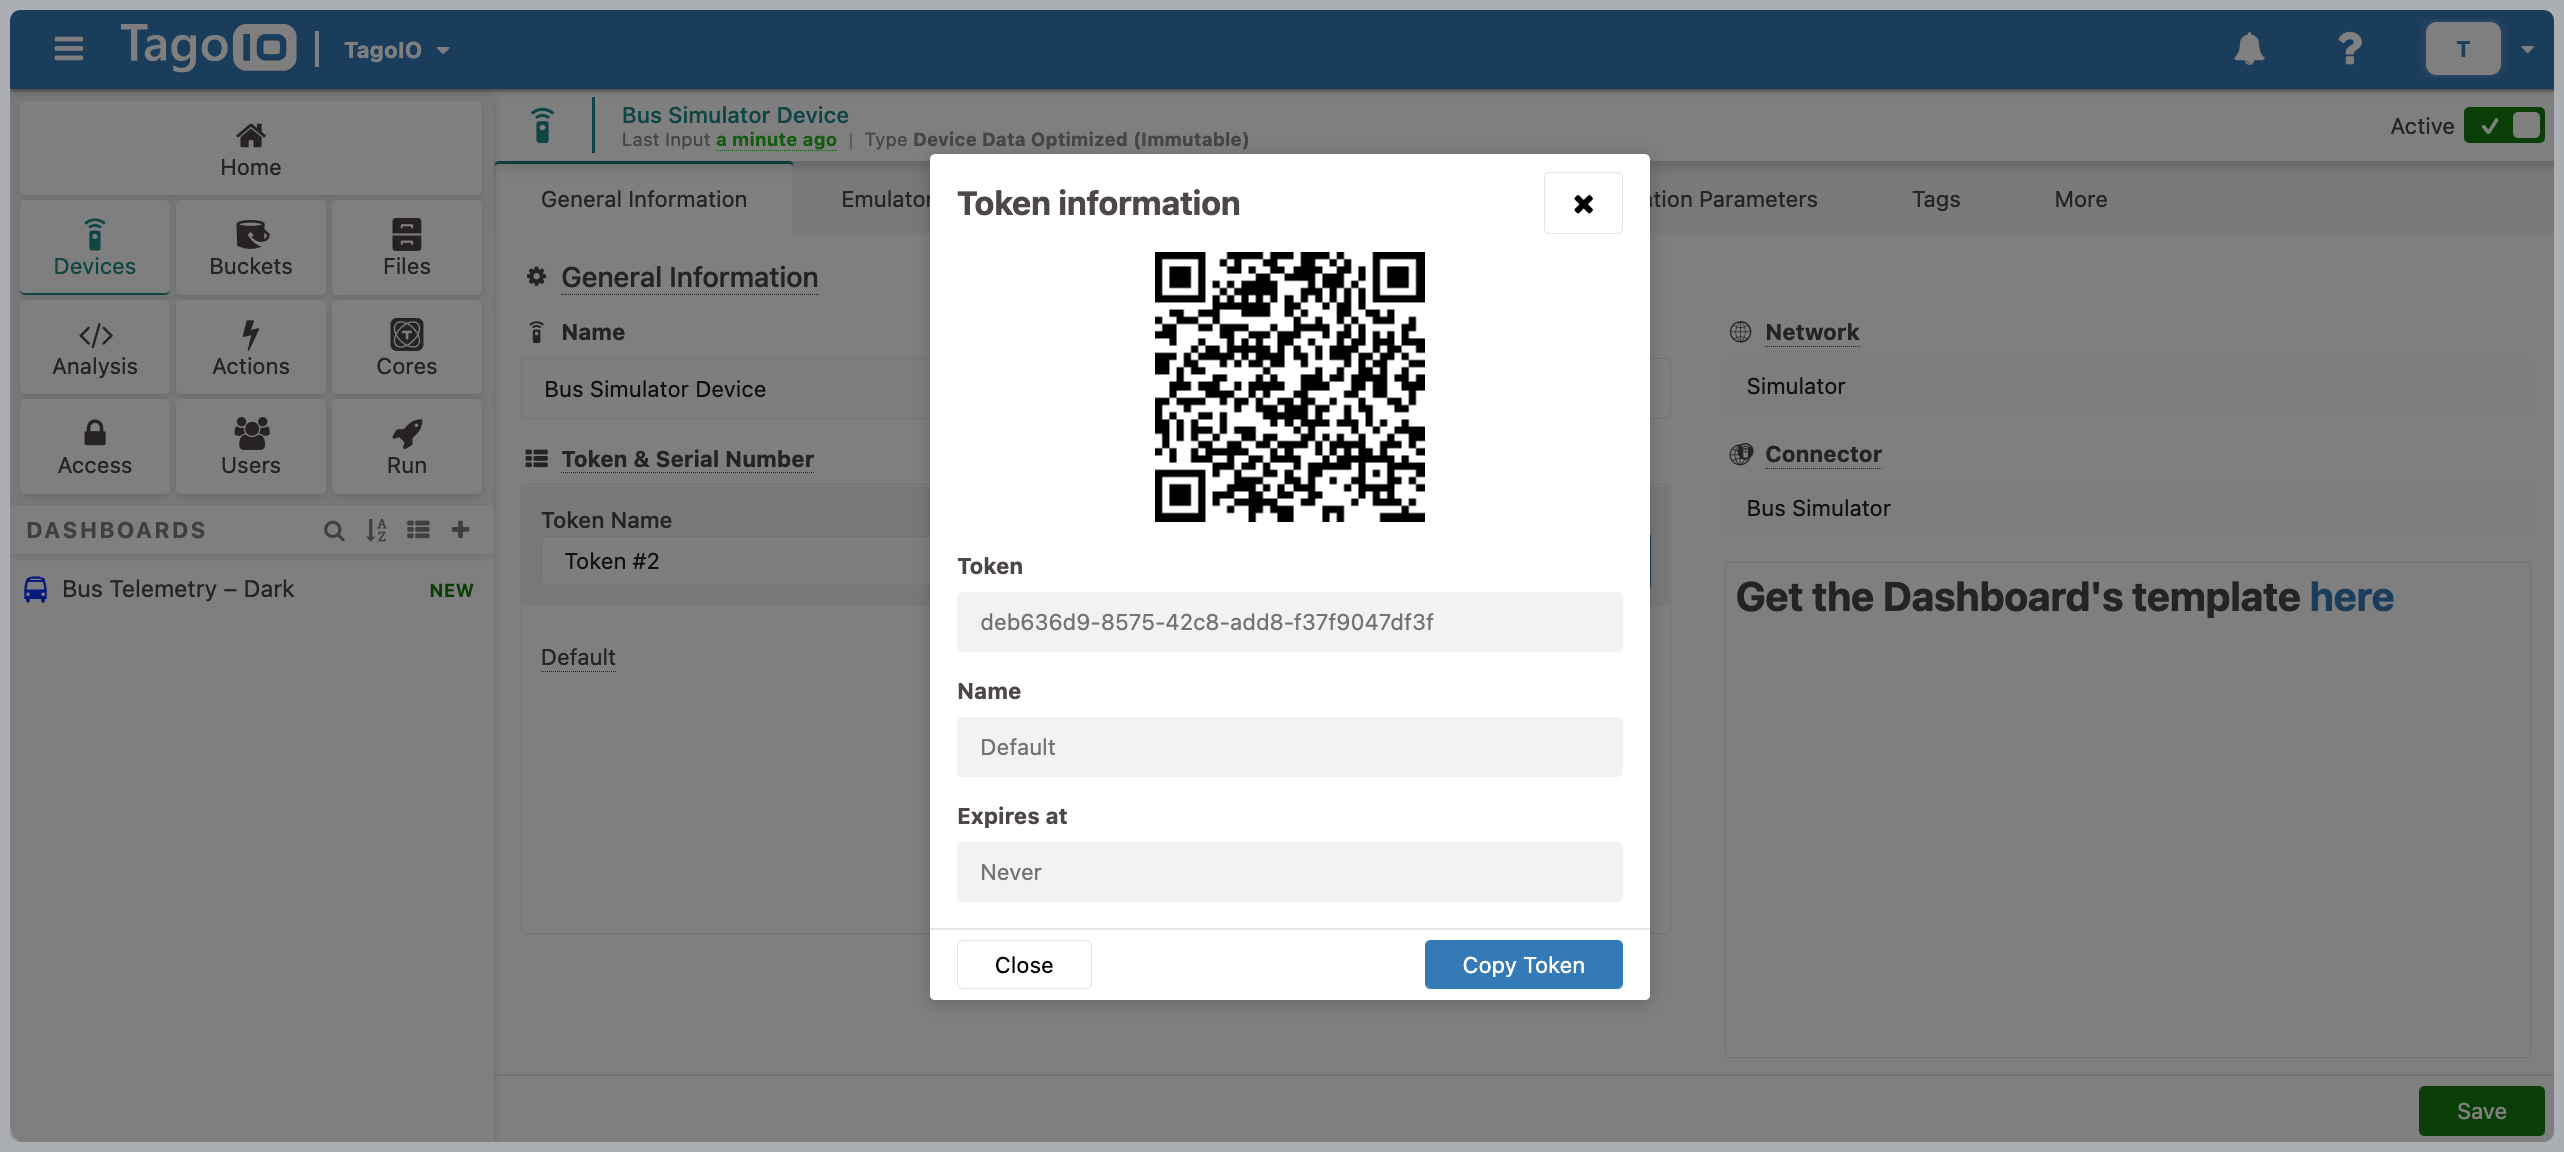Click the T profile avatar
Image resolution: width=2564 pixels, height=1152 pixels.
point(2462,48)
